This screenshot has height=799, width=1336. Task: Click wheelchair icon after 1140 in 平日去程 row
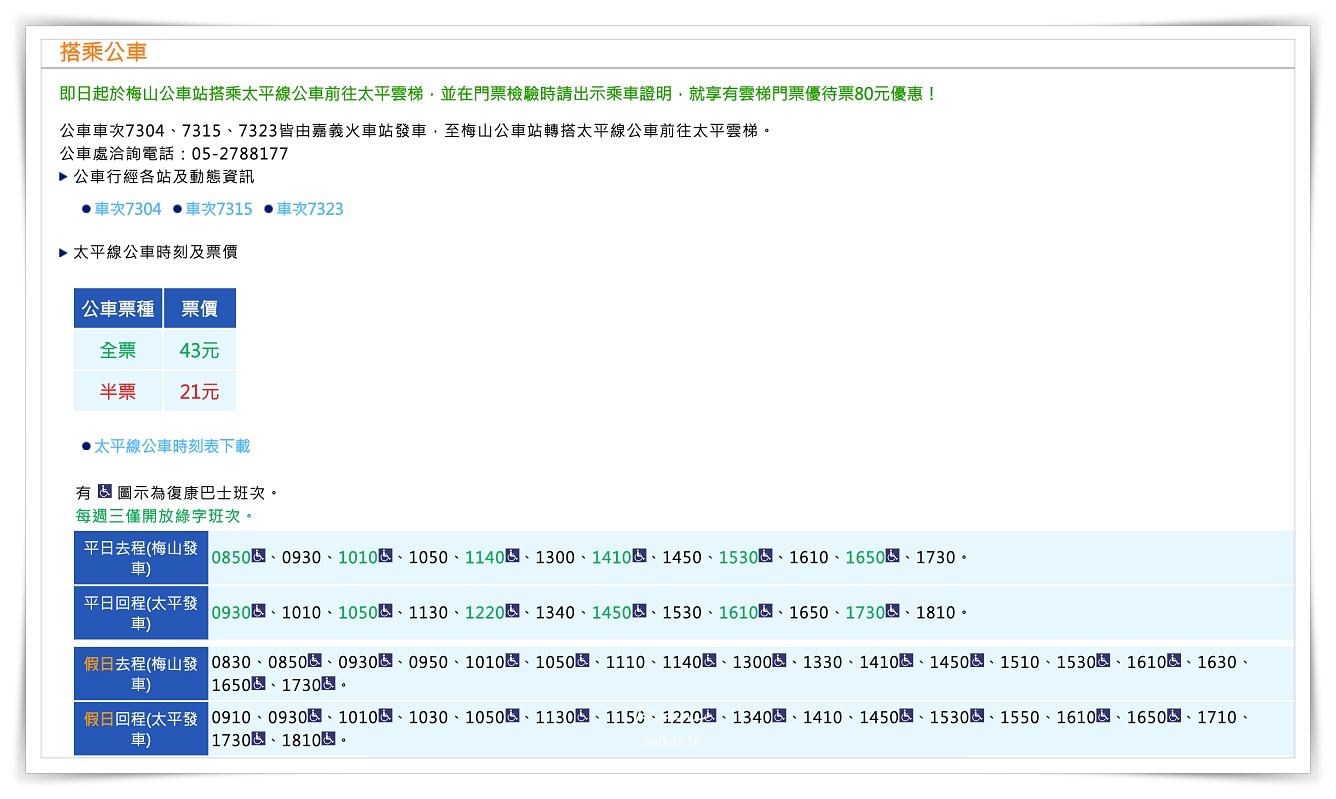point(512,556)
